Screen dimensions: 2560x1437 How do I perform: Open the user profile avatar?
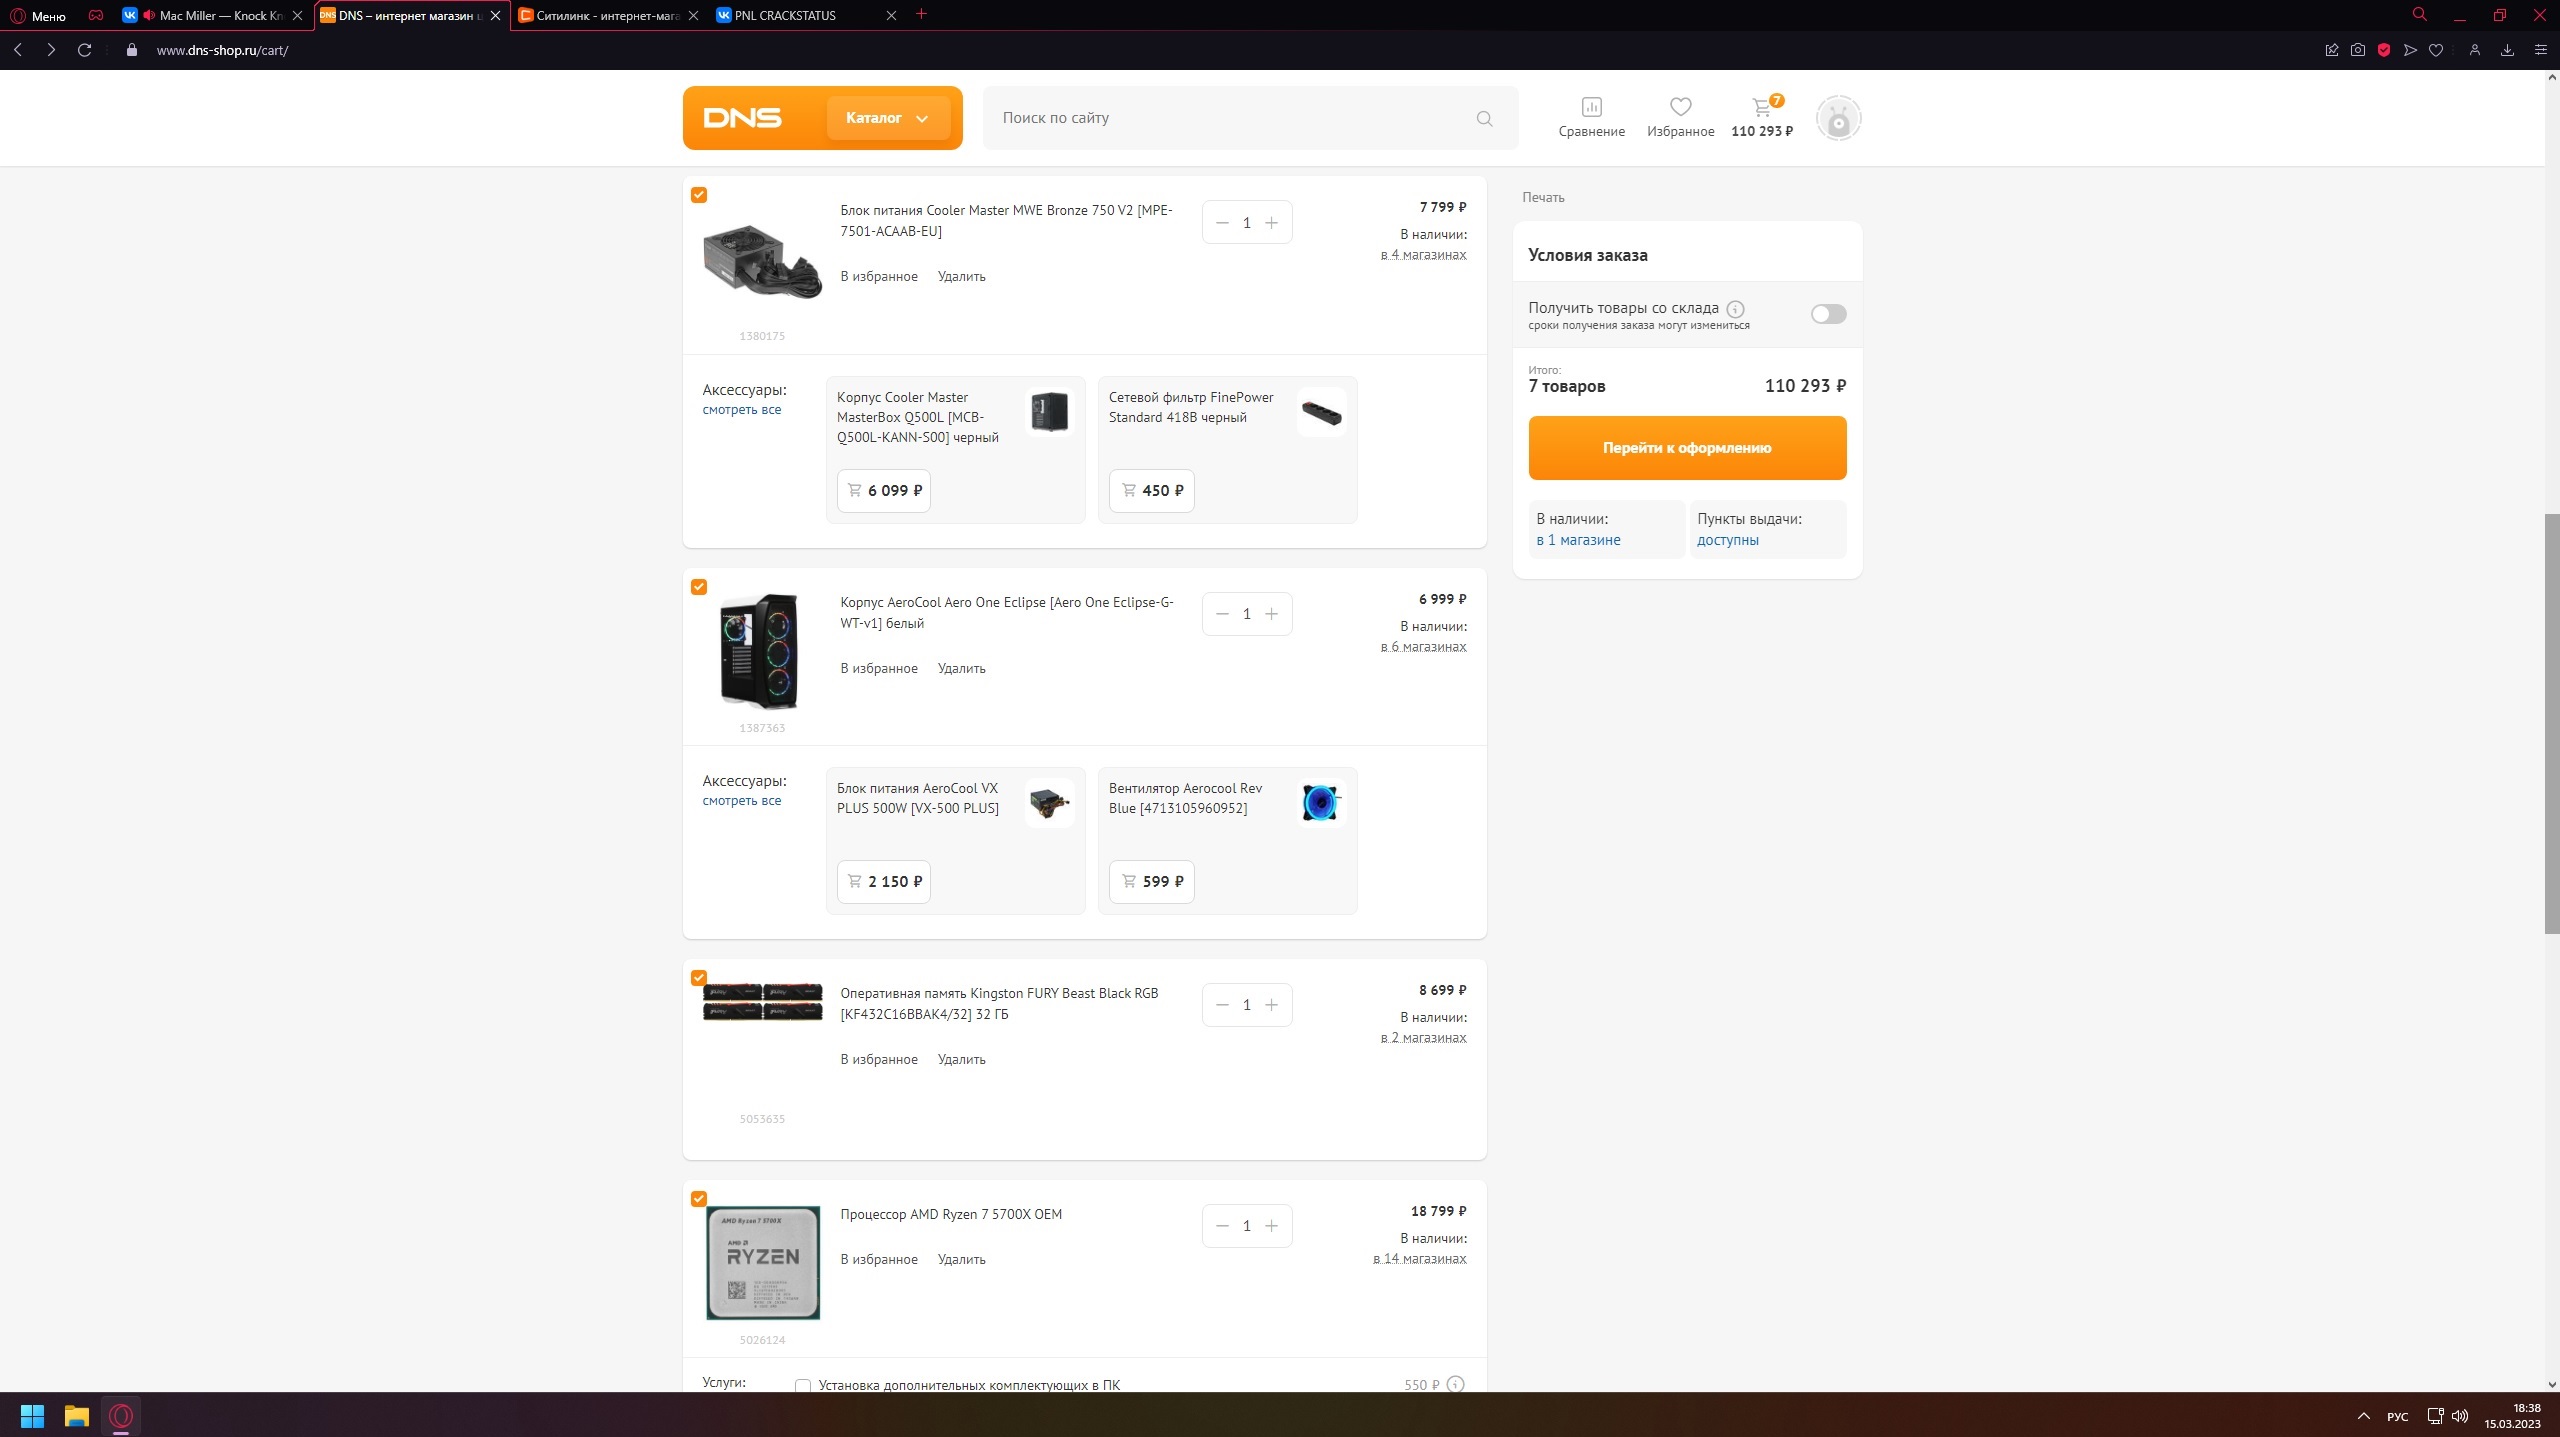[x=1838, y=119]
